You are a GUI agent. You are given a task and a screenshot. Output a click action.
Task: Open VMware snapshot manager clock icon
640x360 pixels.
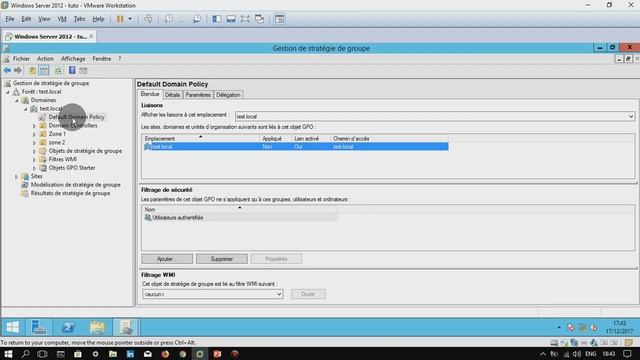197,19
